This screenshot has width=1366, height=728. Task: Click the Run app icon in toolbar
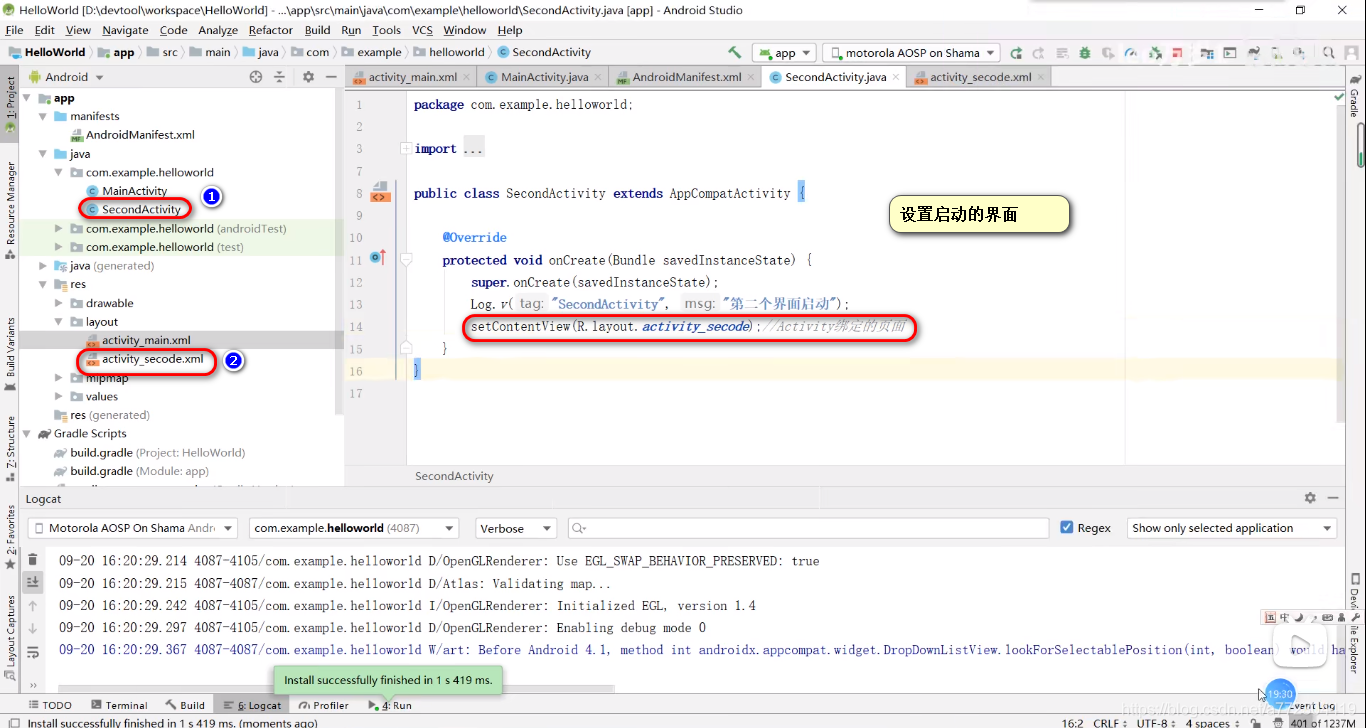coord(1016,53)
